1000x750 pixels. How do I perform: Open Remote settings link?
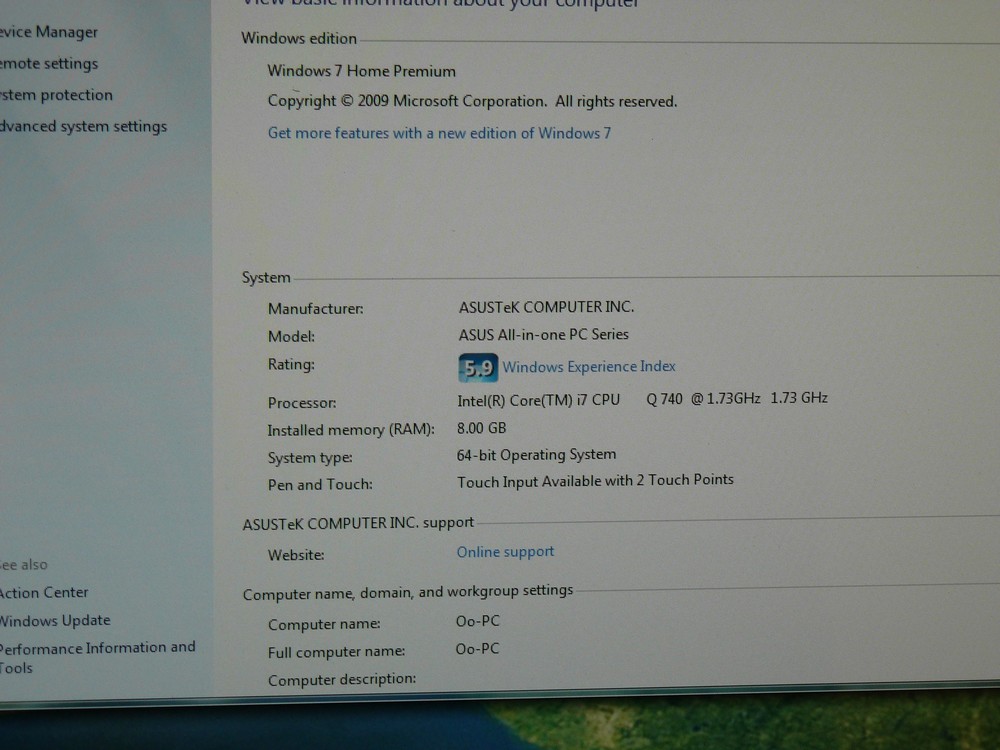click(x=49, y=64)
